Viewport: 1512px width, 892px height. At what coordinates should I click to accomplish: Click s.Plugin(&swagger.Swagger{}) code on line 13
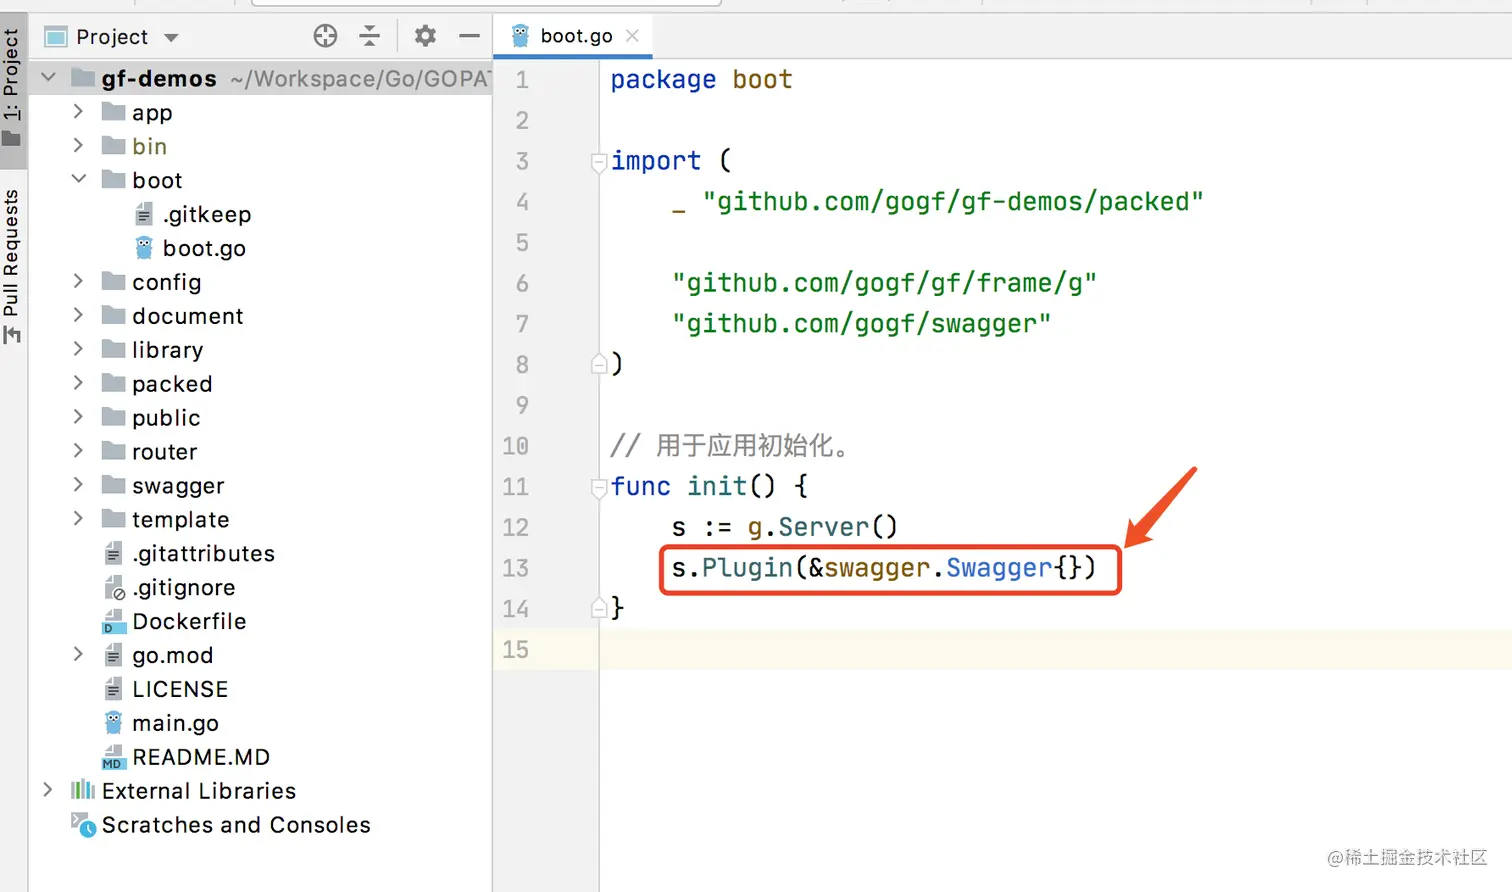click(x=884, y=568)
